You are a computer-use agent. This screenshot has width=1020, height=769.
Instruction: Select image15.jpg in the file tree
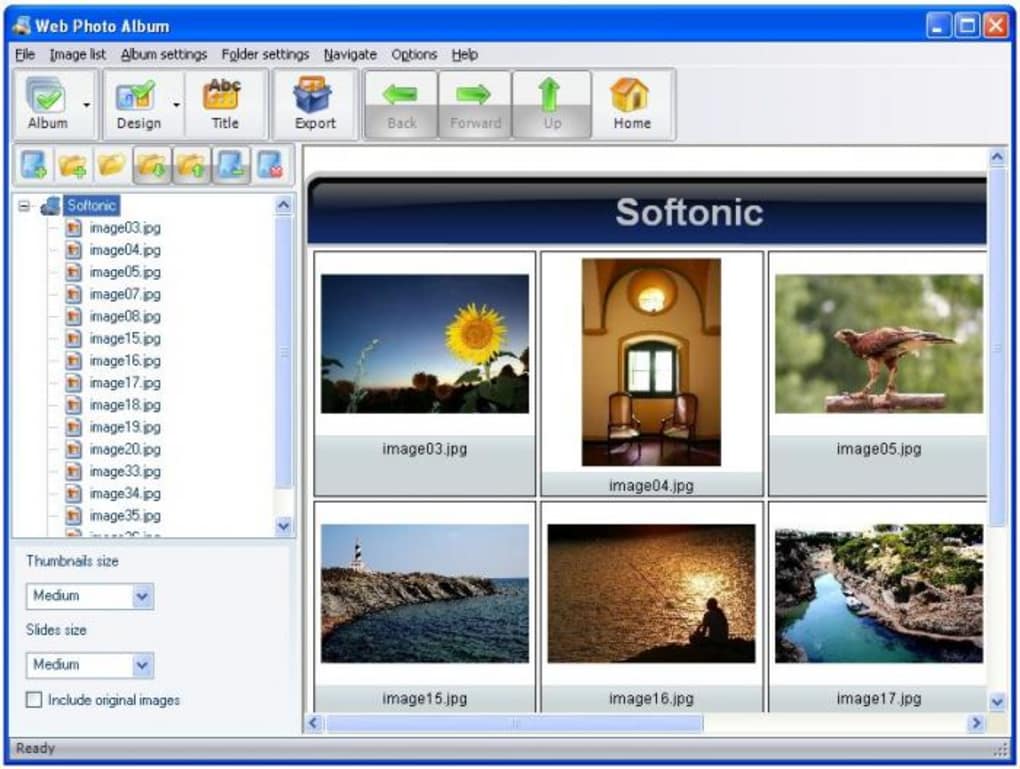coord(125,338)
